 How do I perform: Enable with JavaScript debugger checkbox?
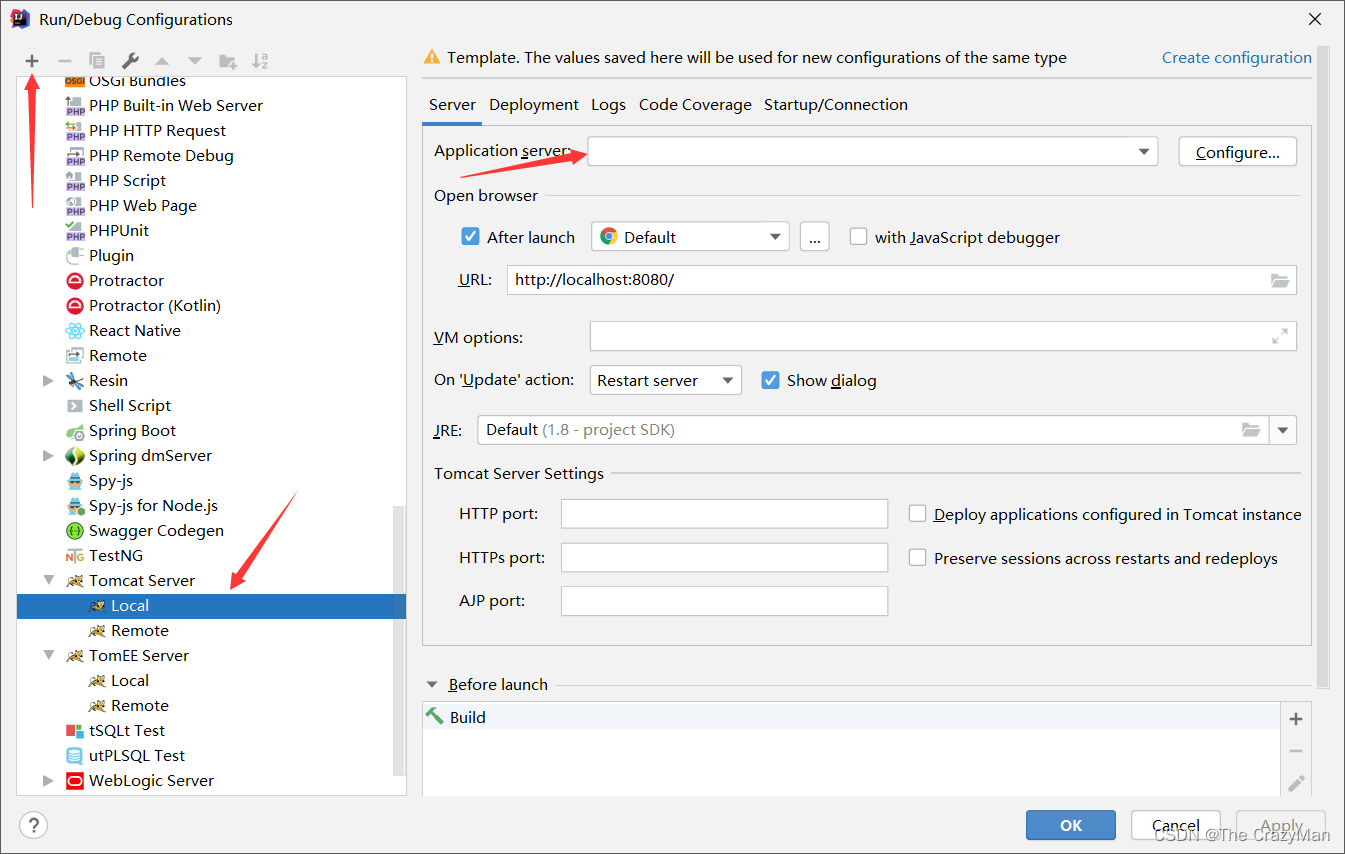(x=858, y=237)
